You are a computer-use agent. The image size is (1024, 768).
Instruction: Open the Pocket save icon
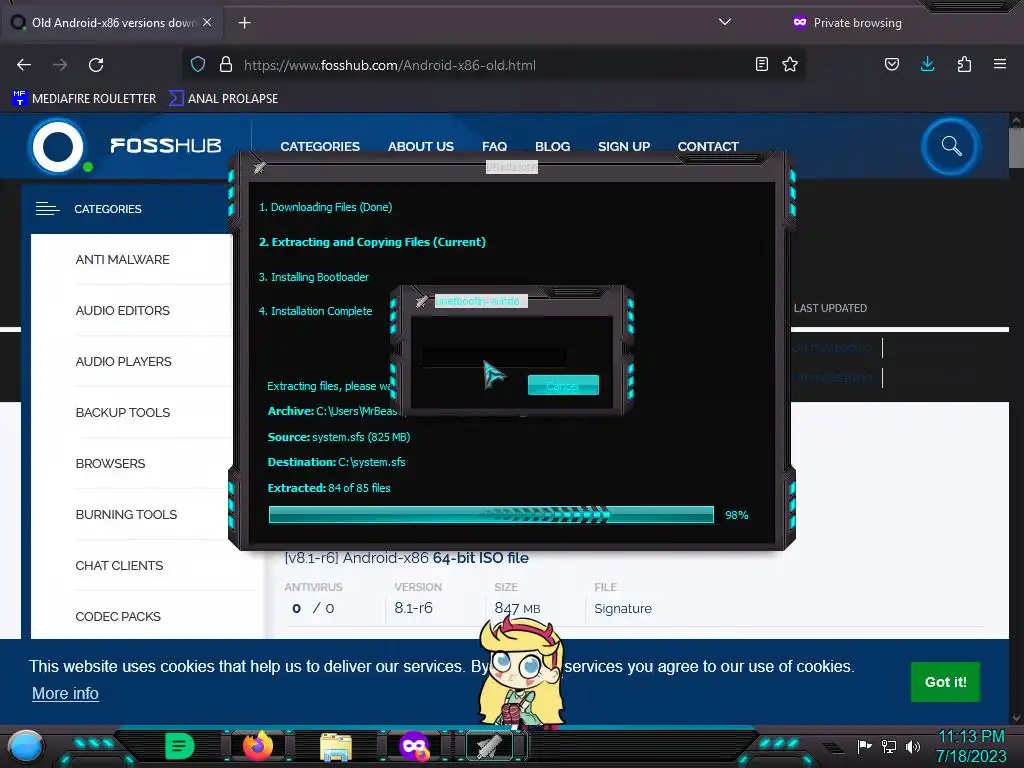892,65
